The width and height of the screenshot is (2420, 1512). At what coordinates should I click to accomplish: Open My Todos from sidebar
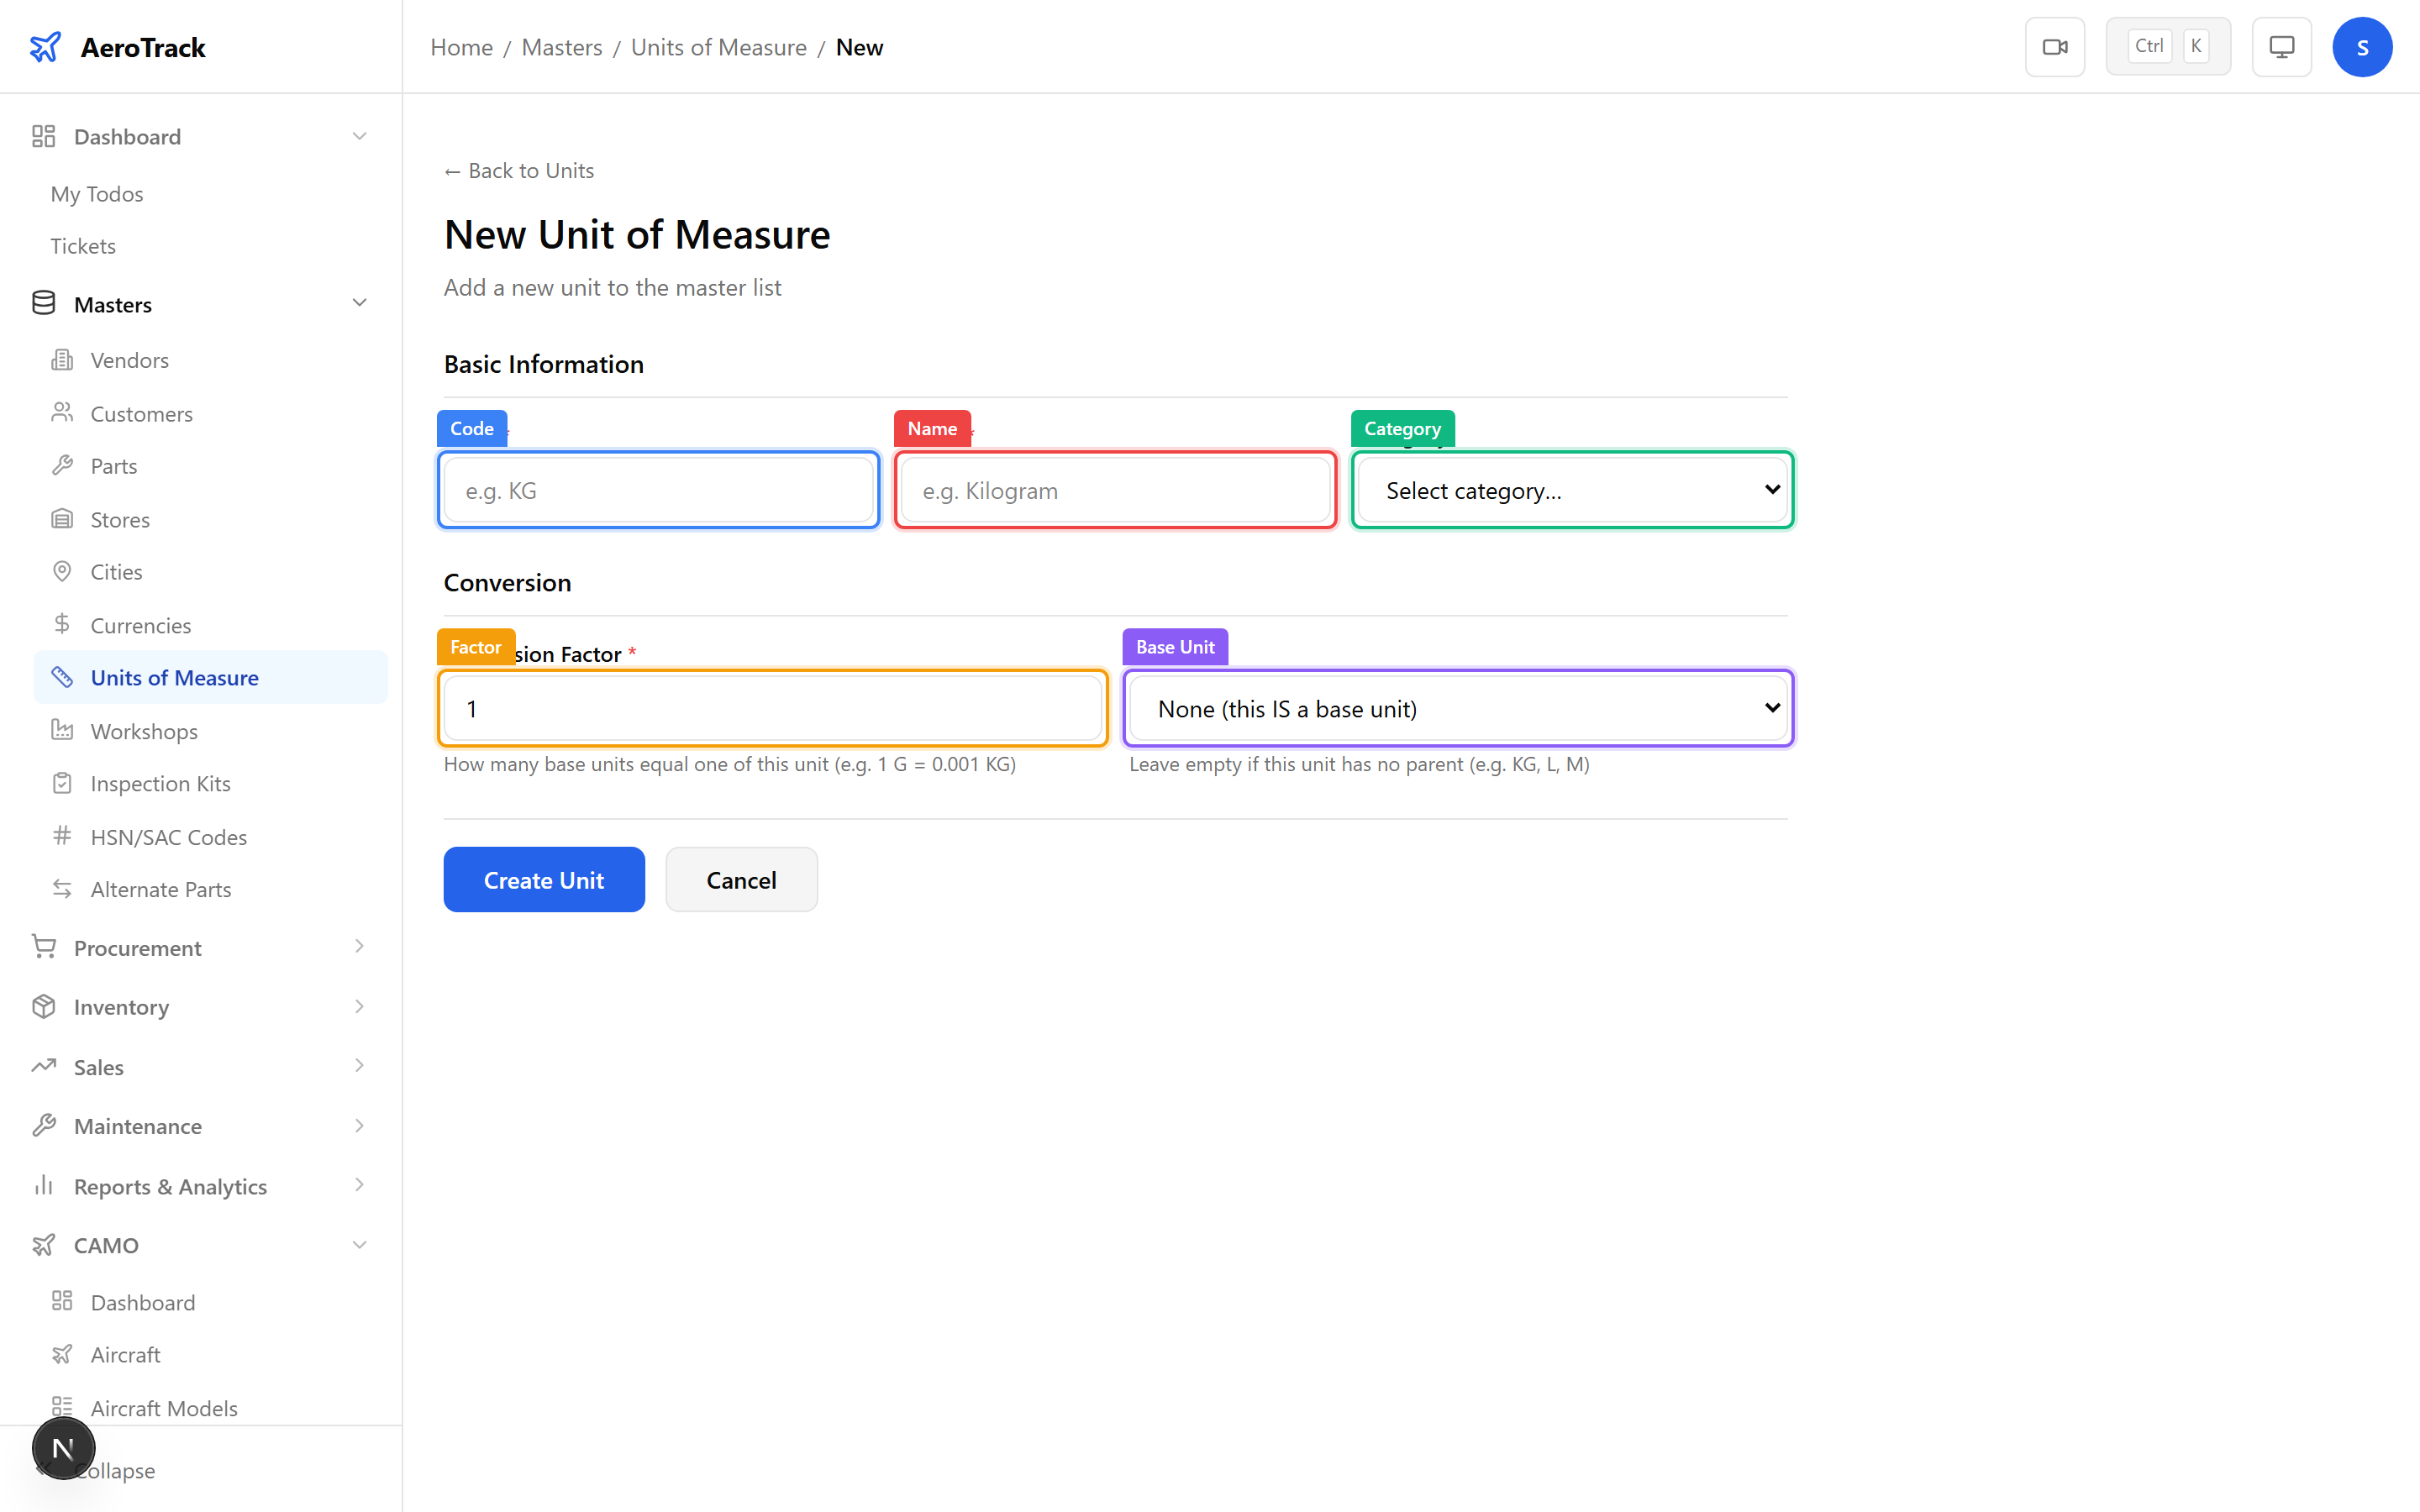click(97, 193)
